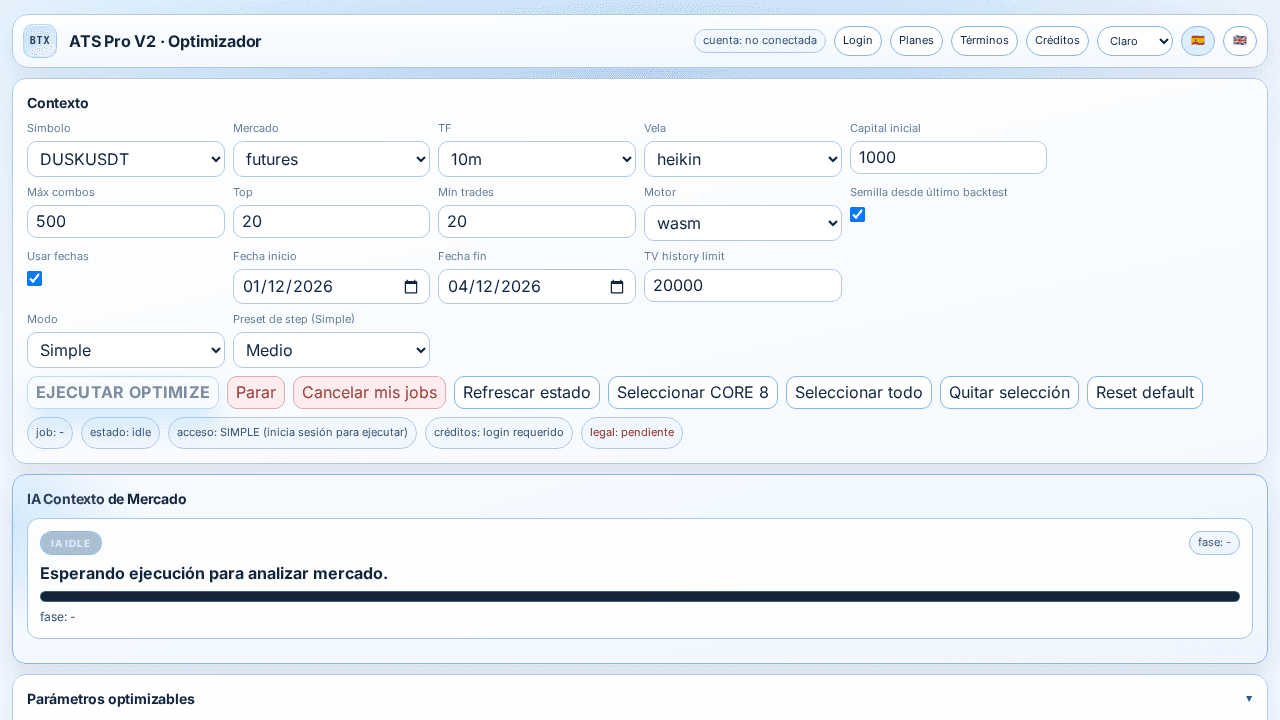Open the Planes menu item
Screen dimensions: 1280x720
915,40
